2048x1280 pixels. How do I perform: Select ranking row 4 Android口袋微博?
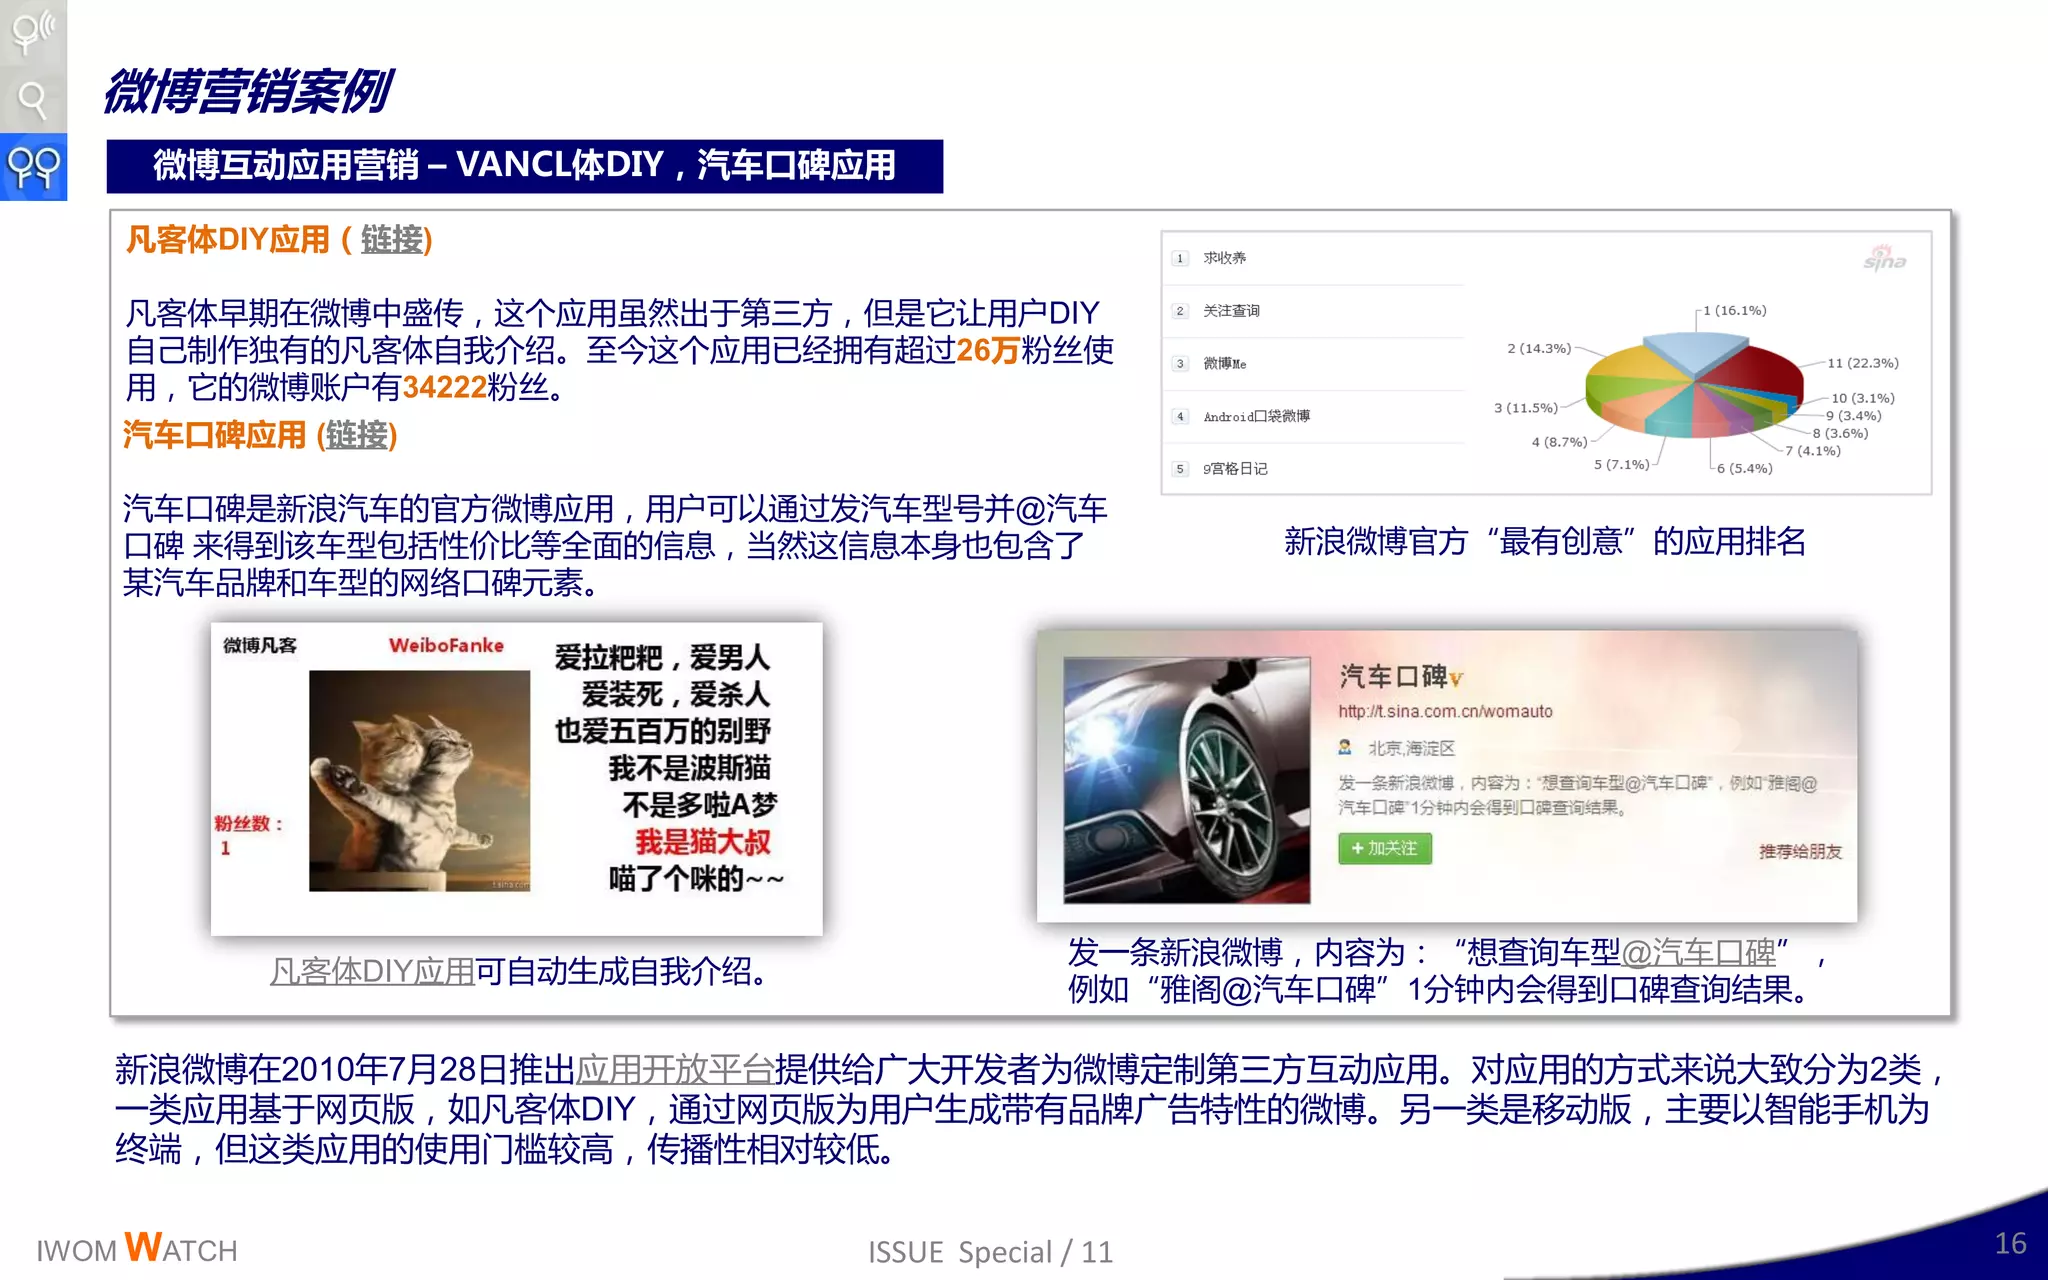1313,416
